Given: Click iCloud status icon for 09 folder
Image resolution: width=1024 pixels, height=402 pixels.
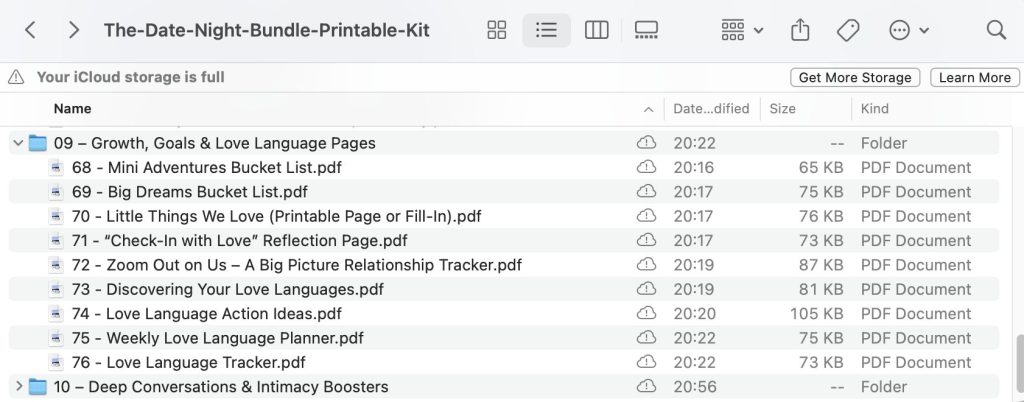Looking at the screenshot, I should tap(647, 142).
